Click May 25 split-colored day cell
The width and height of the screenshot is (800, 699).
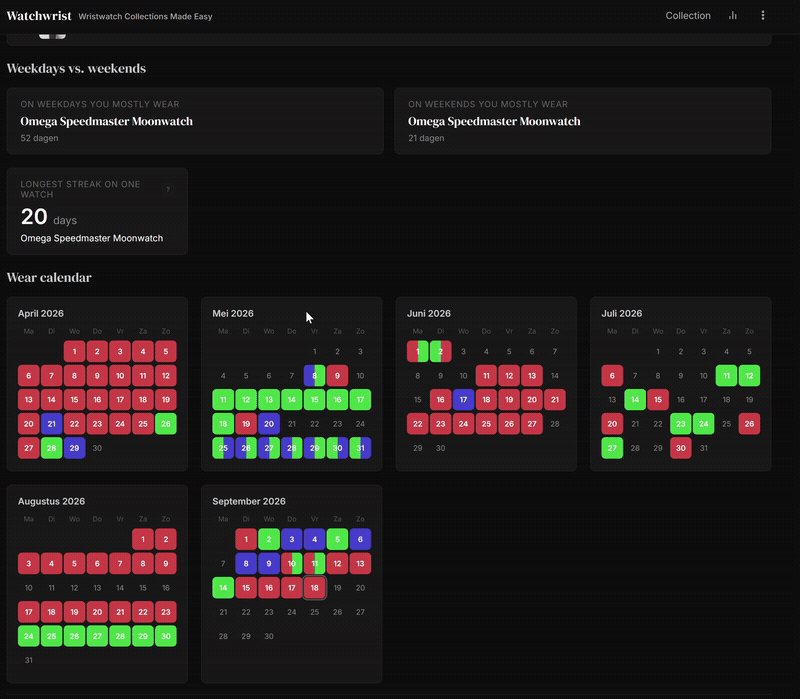(223, 448)
